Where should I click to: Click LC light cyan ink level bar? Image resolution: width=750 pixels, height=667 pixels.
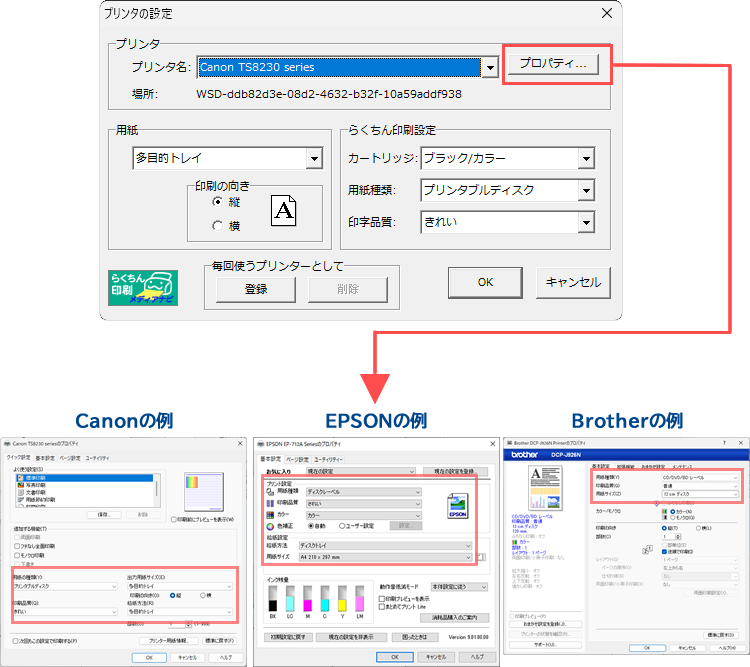pos(290,599)
